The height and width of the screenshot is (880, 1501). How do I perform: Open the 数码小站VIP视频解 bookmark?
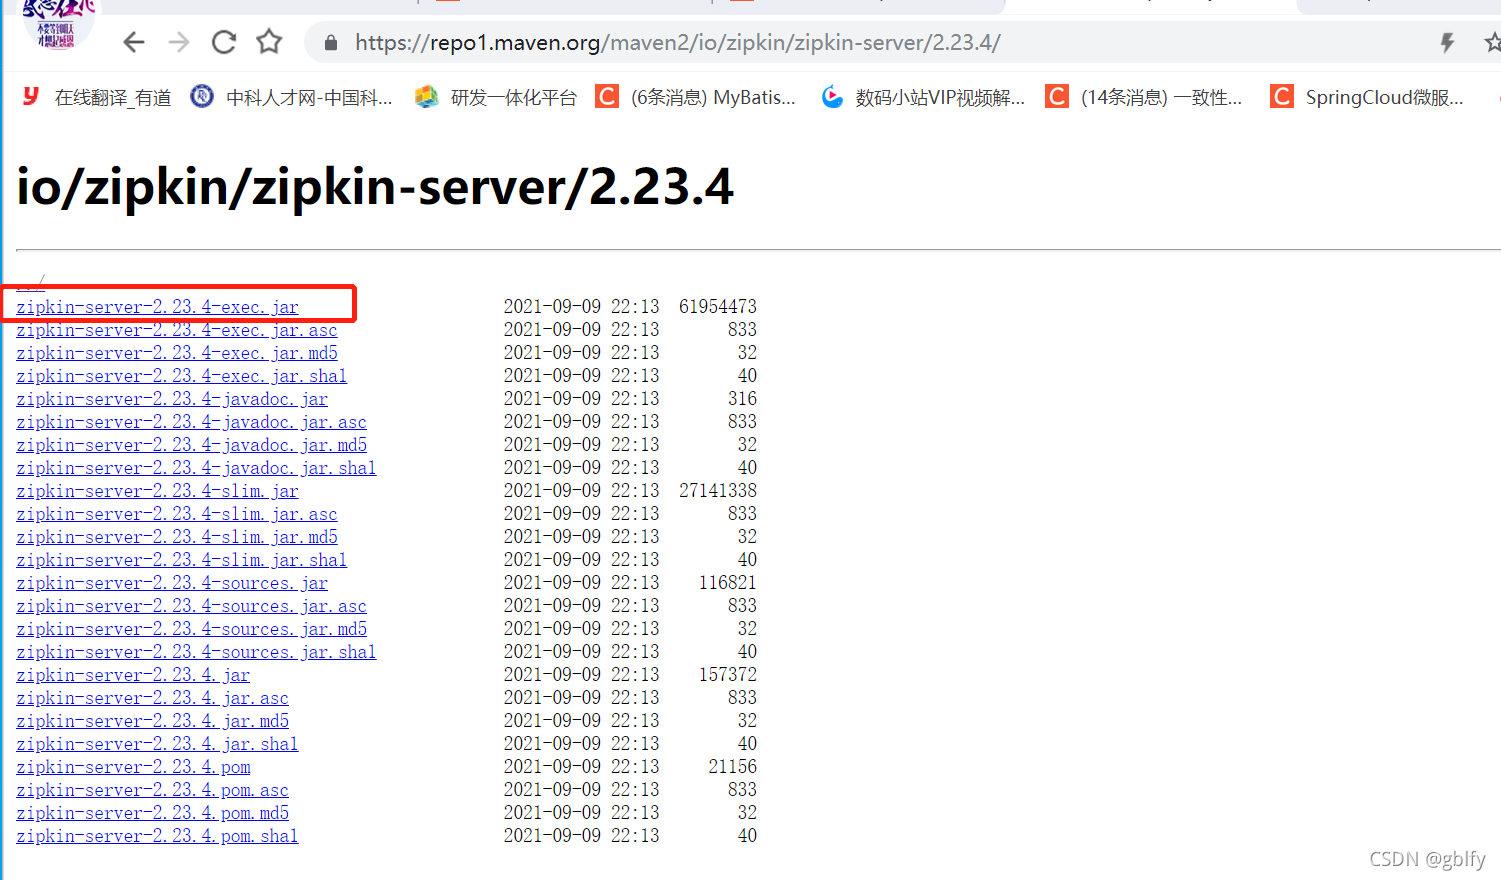(x=923, y=97)
